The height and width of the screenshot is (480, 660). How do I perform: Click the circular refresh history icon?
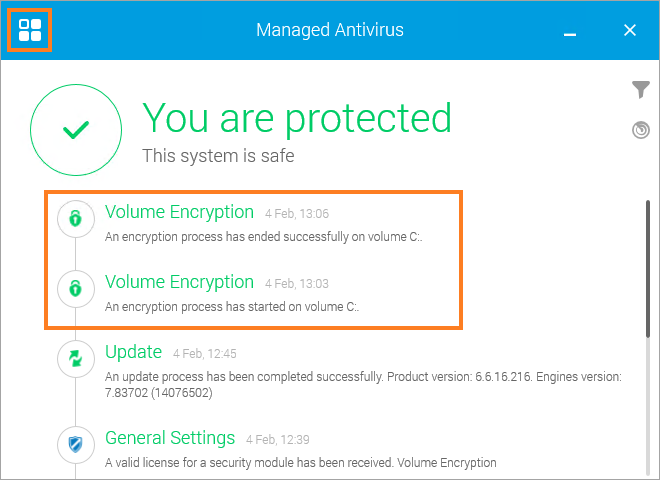pos(641,130)
